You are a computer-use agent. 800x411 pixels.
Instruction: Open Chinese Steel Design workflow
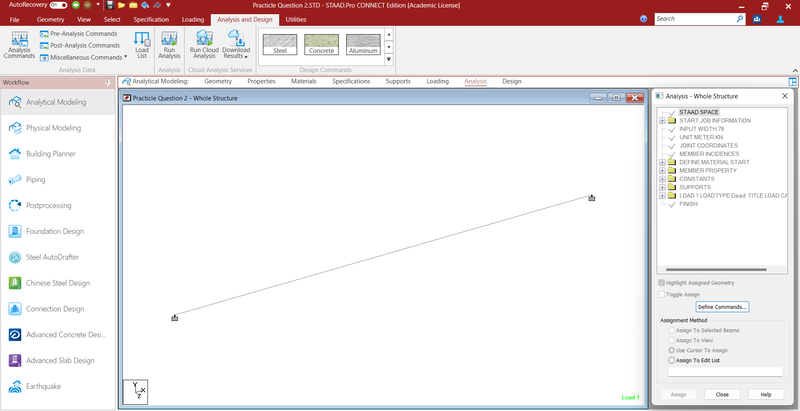58,283
